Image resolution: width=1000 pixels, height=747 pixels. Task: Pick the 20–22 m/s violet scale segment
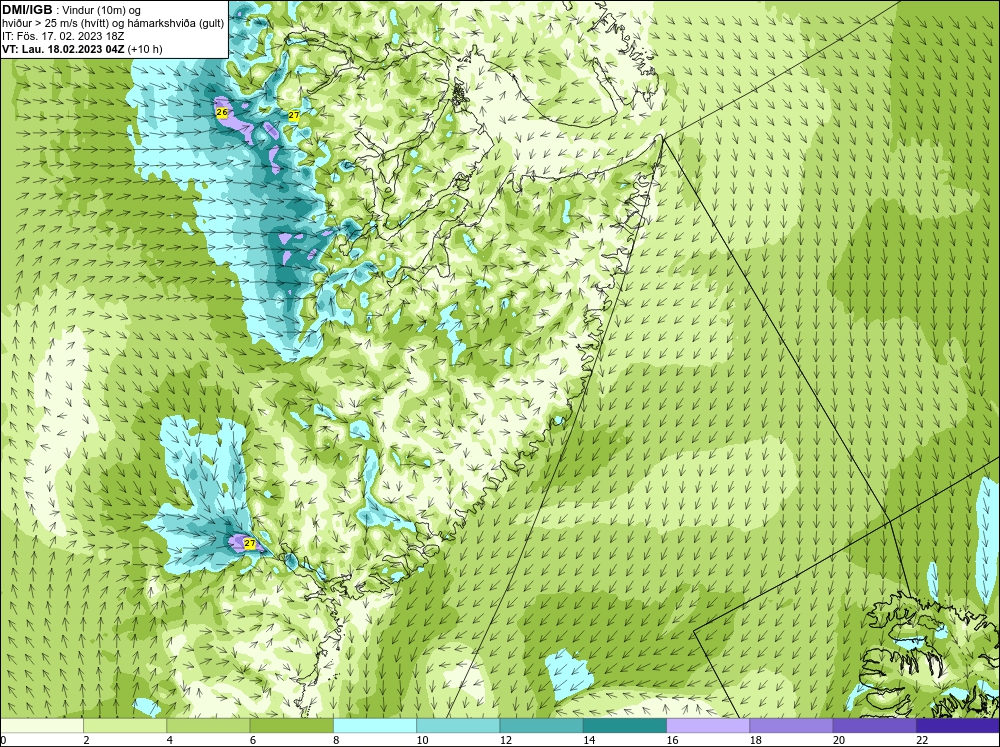(874, 726)
